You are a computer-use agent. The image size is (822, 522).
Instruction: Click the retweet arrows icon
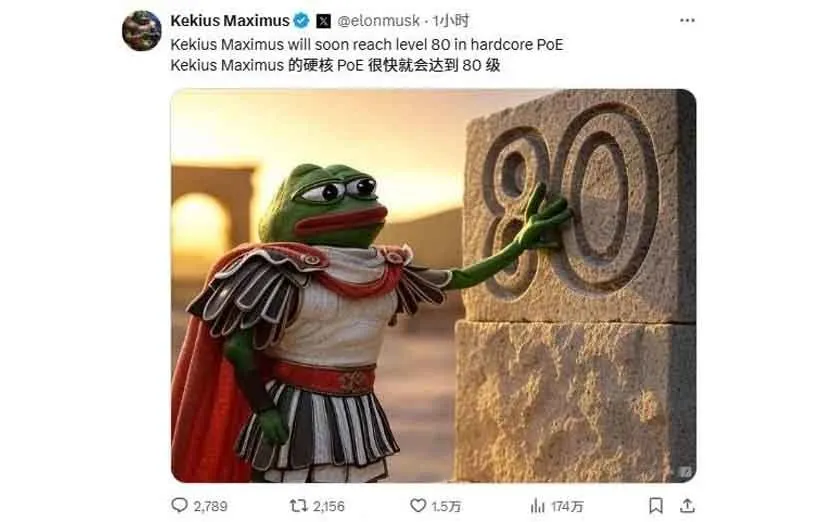click(x=298, y=506)
